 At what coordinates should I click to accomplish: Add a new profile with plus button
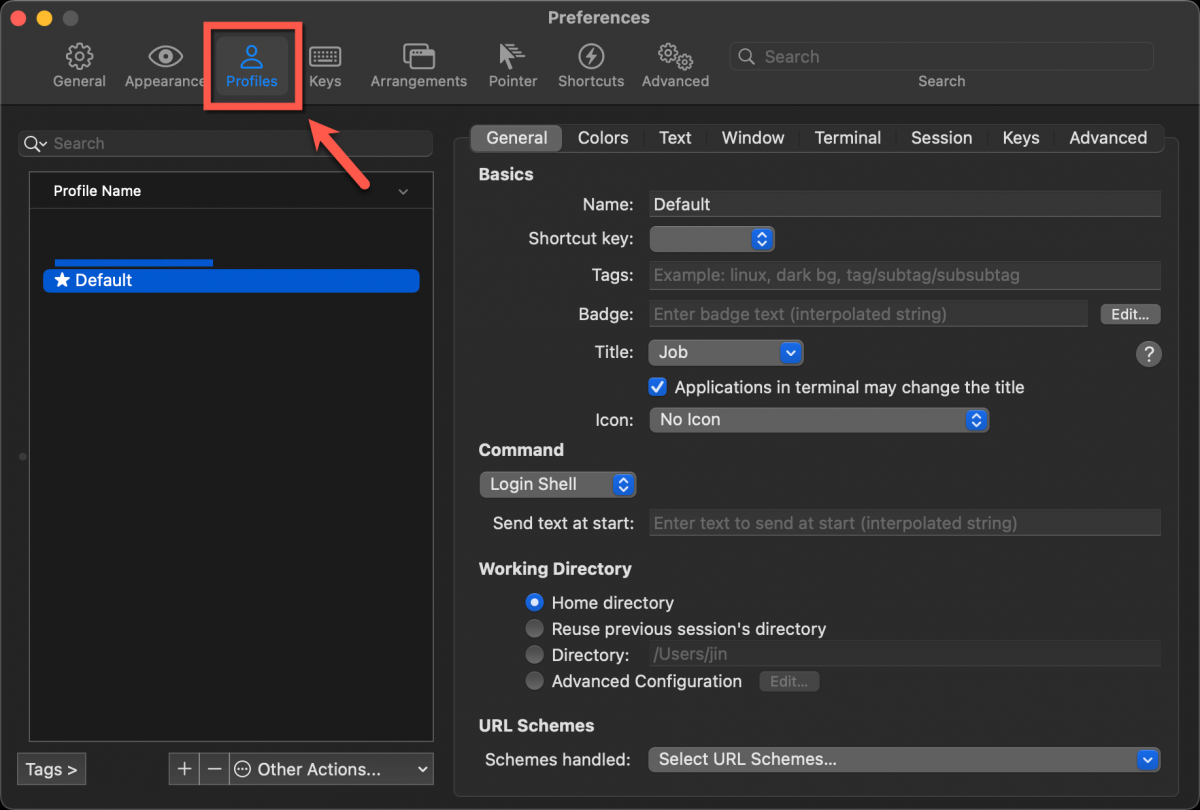pos(184,769)
